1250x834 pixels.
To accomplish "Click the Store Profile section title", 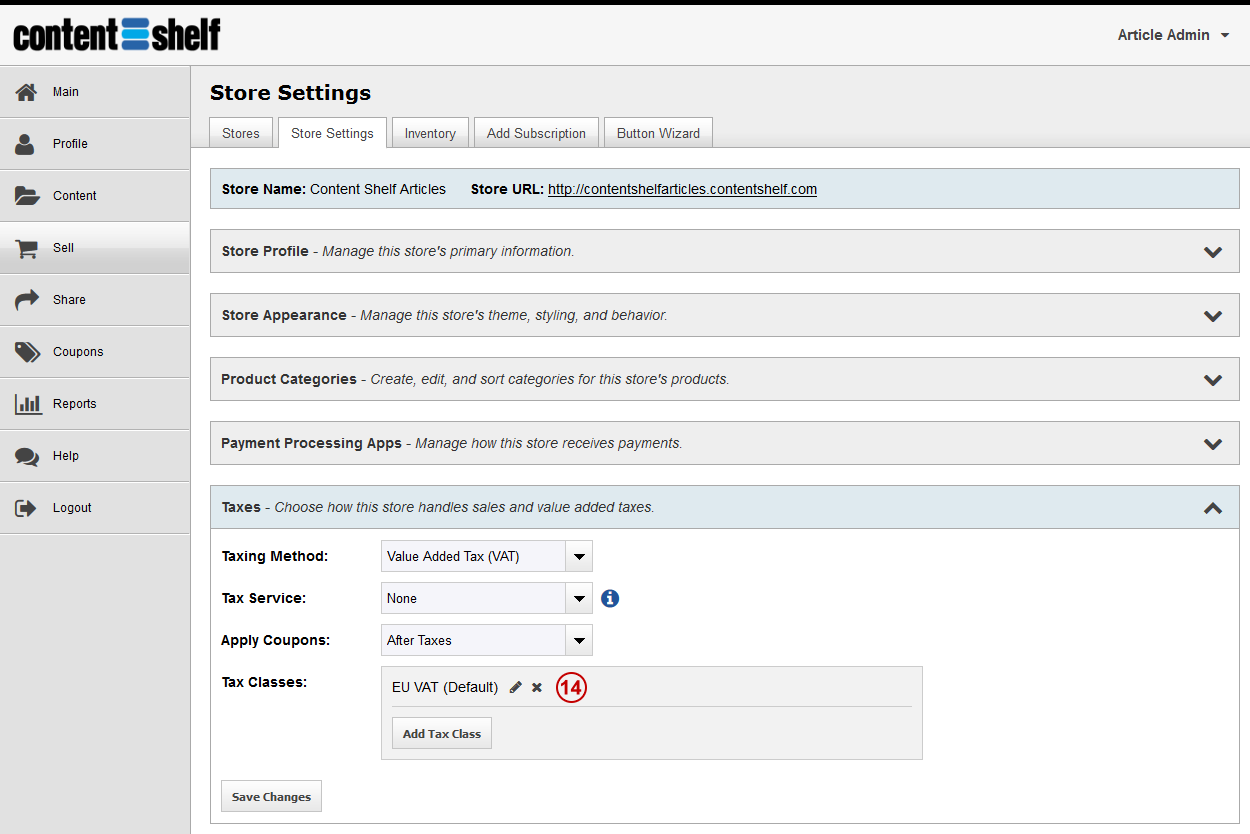I will (x=265, y=251).
